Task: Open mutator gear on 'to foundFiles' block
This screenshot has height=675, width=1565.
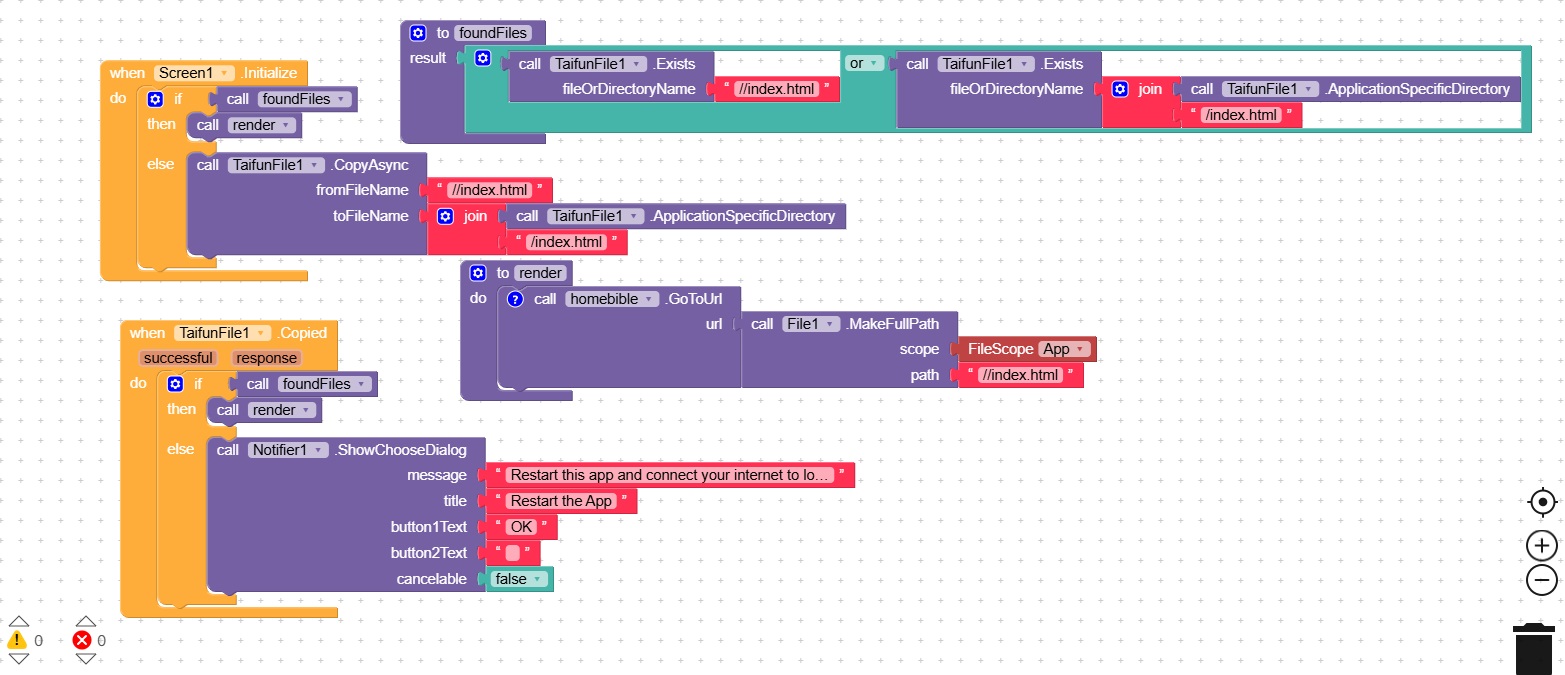Action: coord(419,33)
